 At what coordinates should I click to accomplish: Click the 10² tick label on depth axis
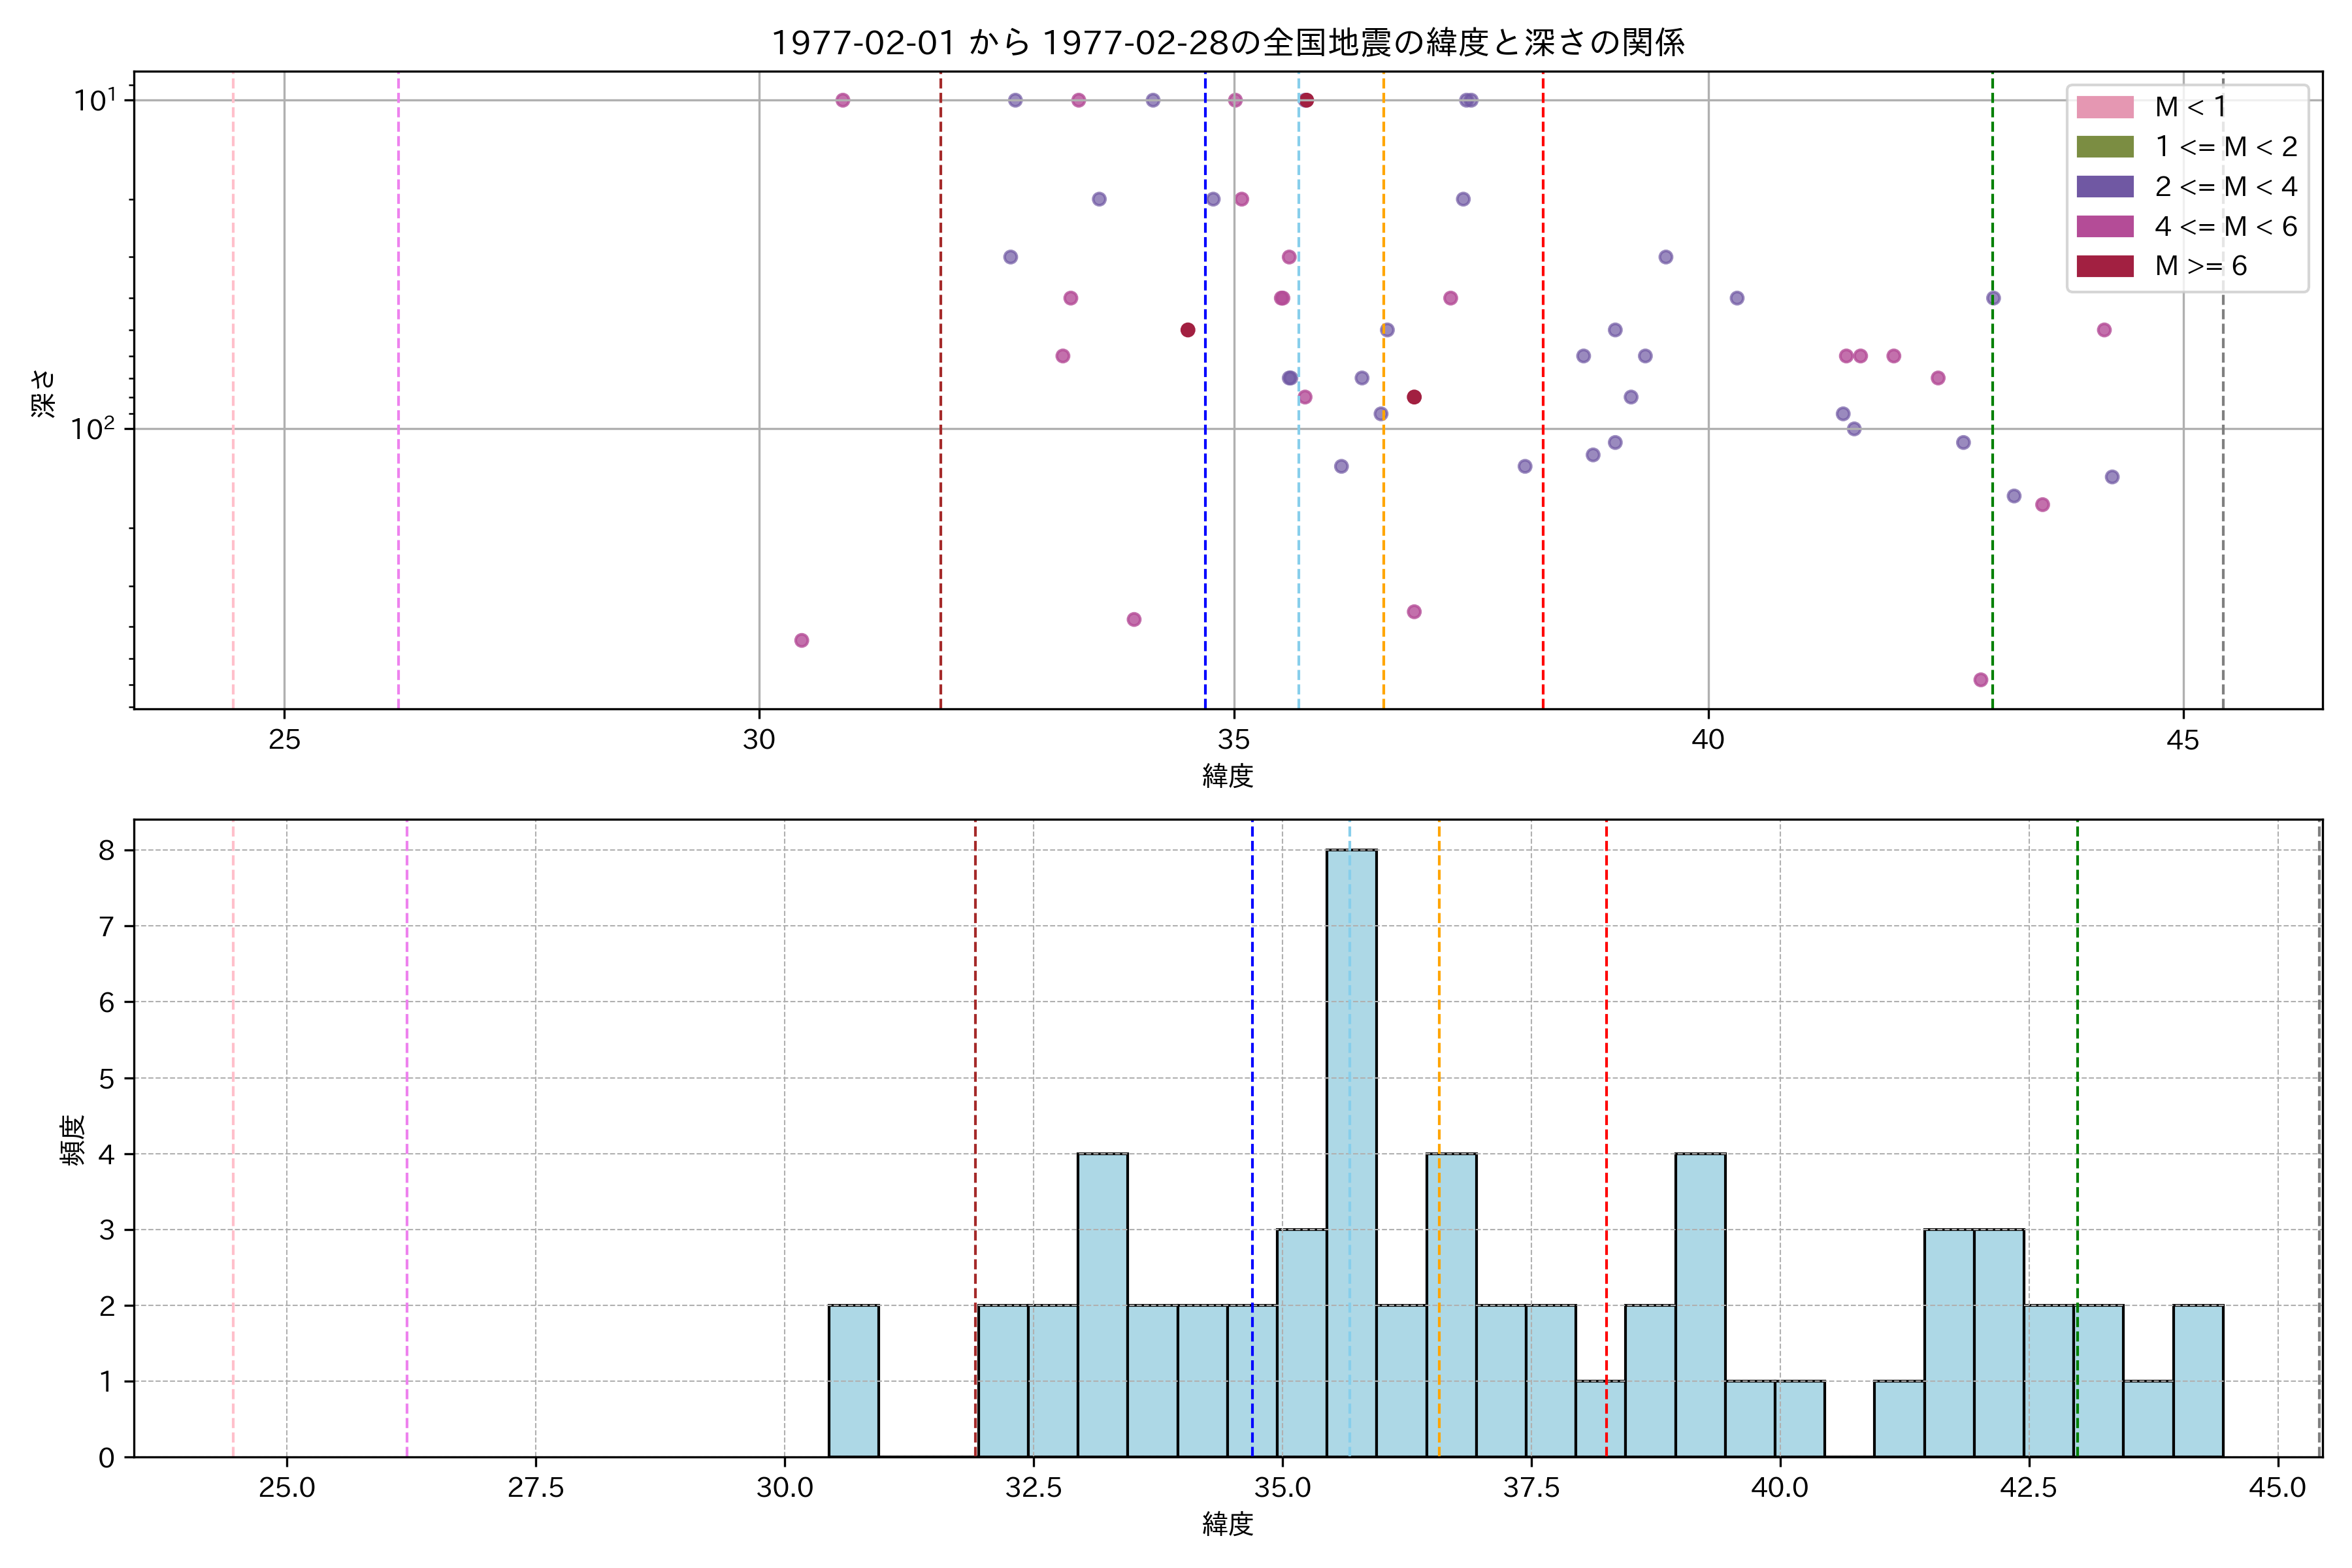click(93, 428)
